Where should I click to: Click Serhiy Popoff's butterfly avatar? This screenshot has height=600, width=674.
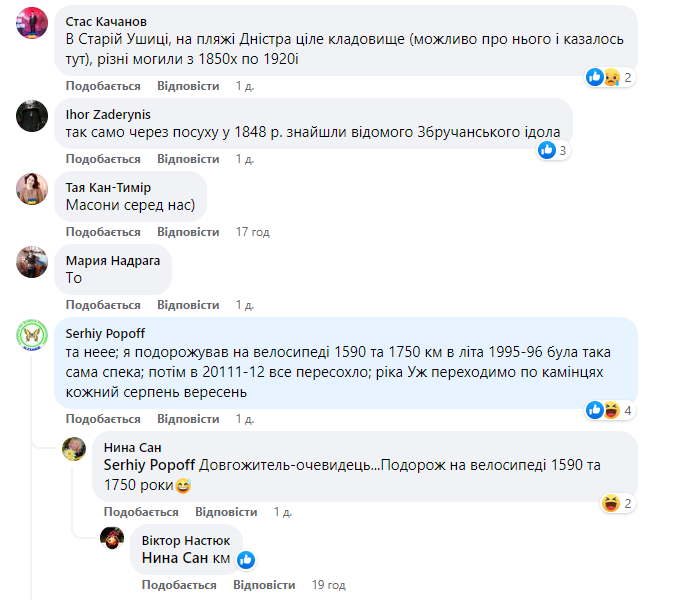coord(32,336)
